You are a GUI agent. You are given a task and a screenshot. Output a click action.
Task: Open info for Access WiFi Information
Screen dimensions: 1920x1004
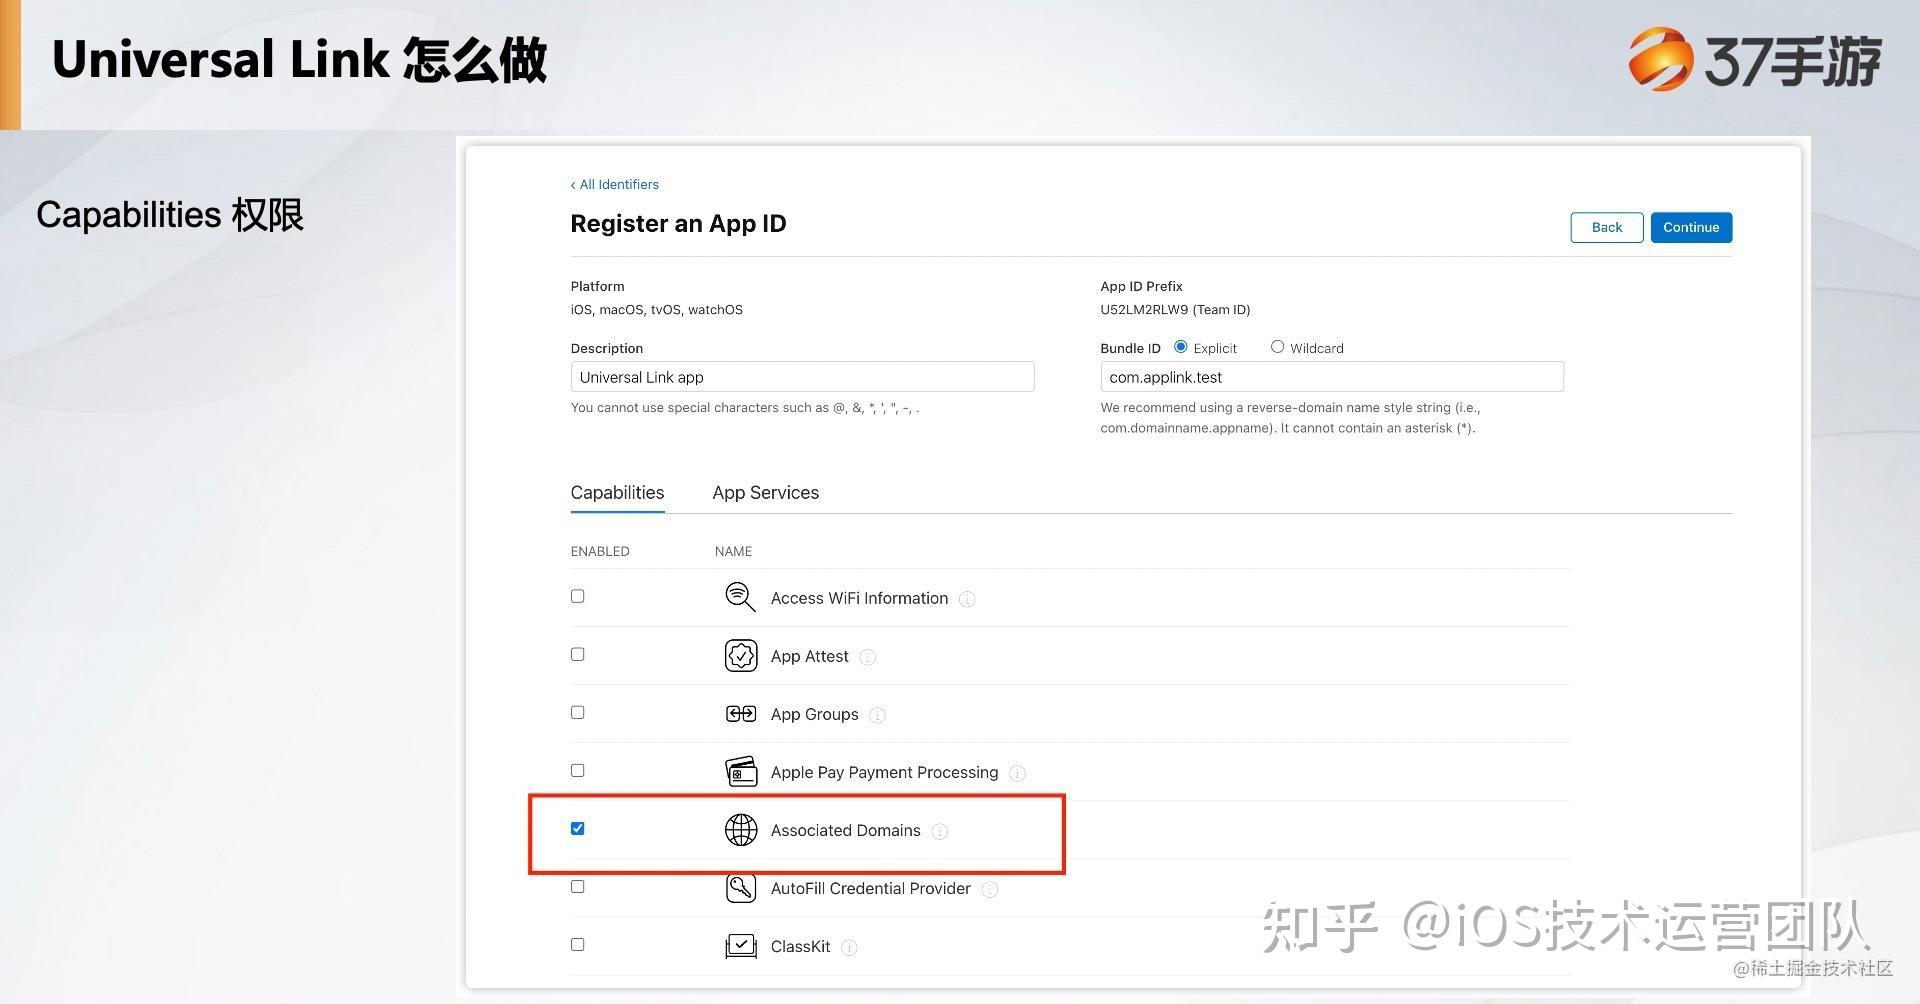967,599
